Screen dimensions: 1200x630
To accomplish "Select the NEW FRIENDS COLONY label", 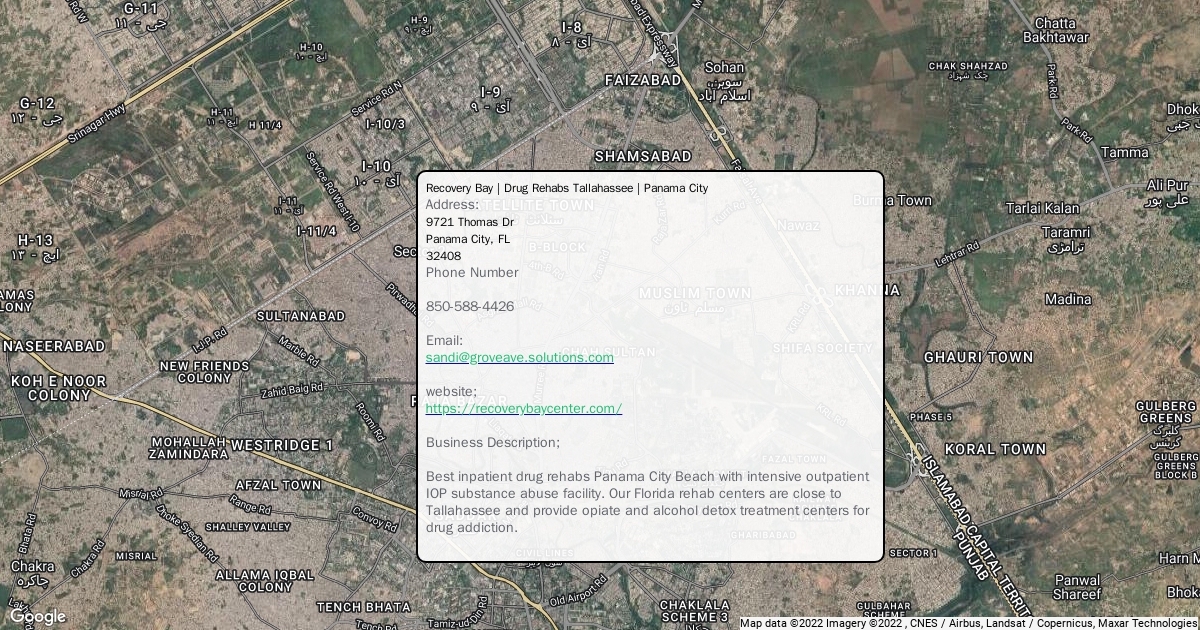I will click(204, 372).
